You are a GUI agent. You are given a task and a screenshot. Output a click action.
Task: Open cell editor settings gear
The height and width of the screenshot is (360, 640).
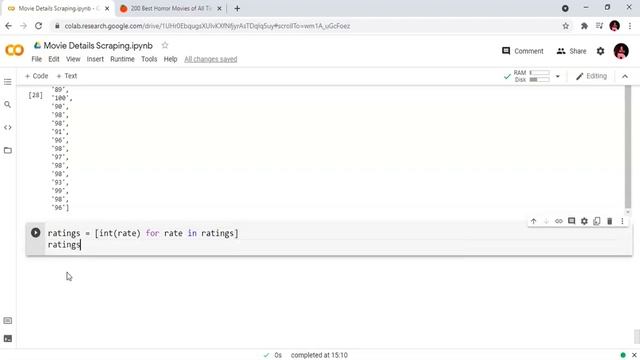584,221
